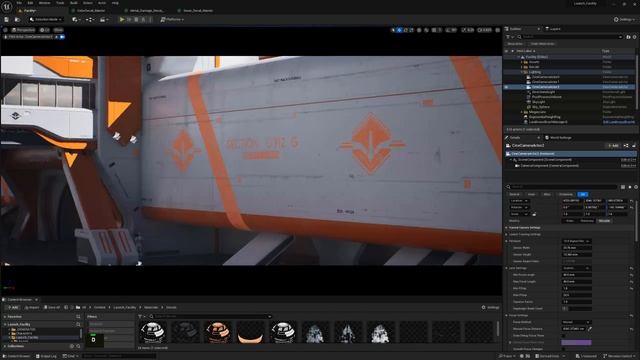The height and width of the screenshot is (360, 640).
Task: Click the Content Browser Import button
Action: [31, 307]
